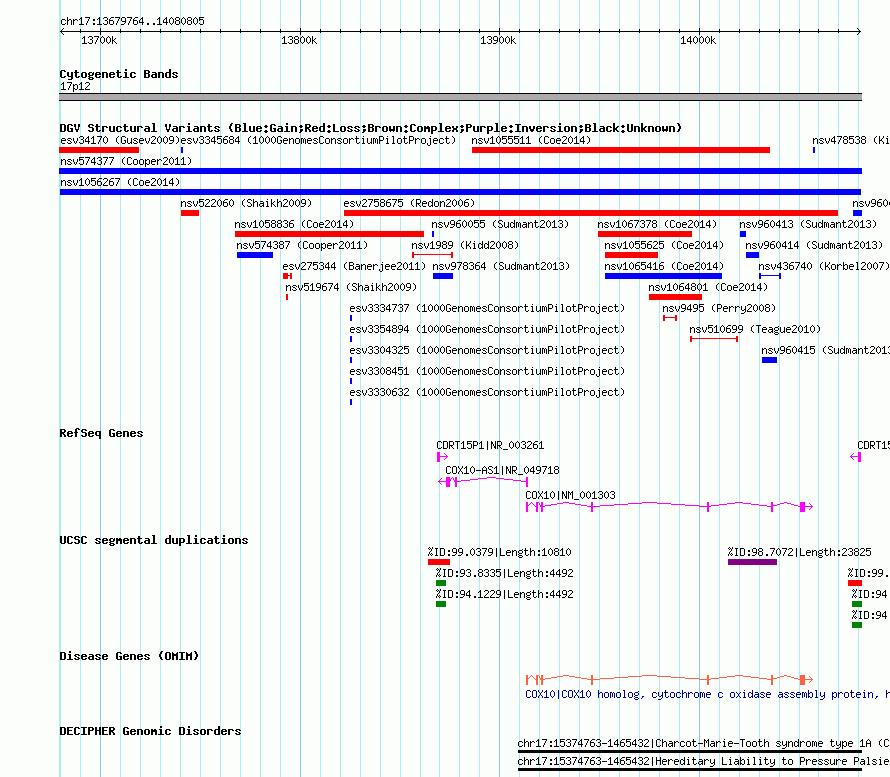The height and width of the screenshot is (777, 890).
Task: Click the UCSC segmental duplications heading
Action: click(x=154, y=540)
